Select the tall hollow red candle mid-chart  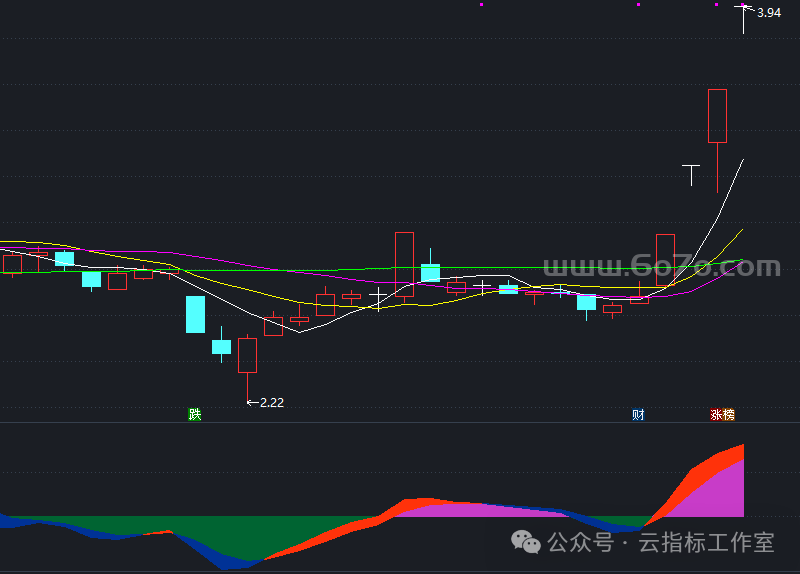coord(404,264)
